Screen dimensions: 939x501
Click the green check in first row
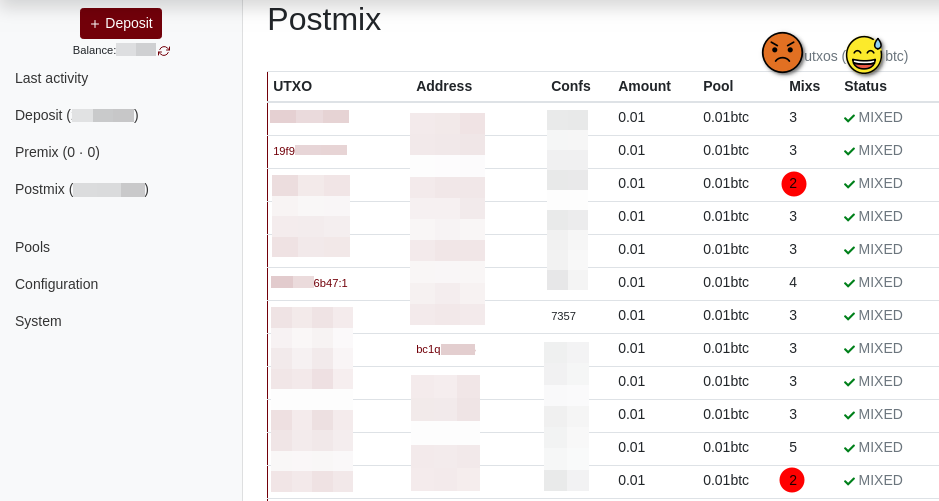[849, 119]
